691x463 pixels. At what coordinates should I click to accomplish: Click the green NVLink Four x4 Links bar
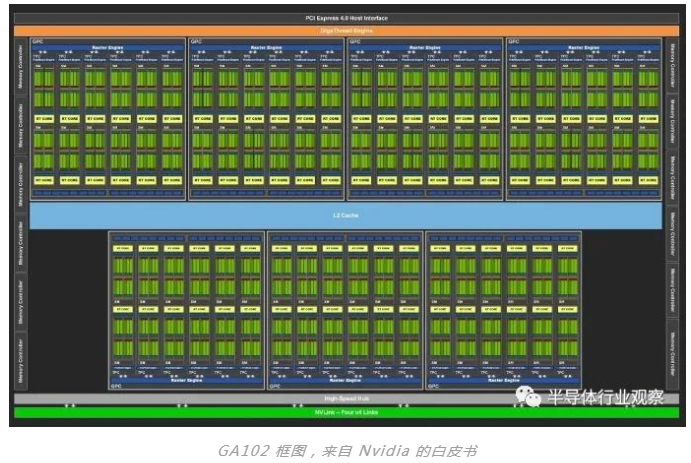tap(345, 412)
